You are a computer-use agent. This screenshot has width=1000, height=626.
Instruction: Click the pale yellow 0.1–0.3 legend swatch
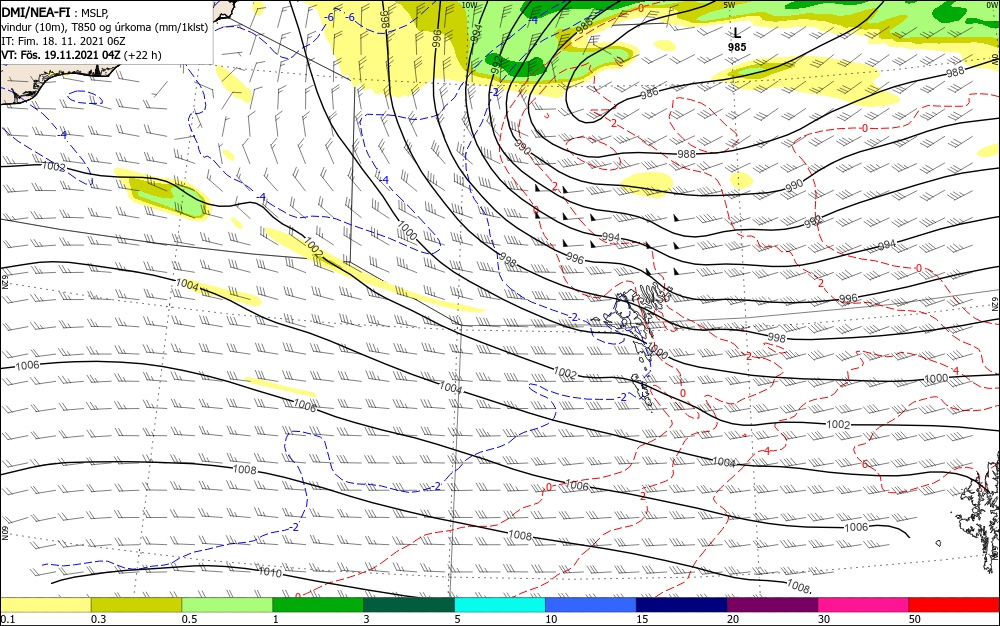(45, 605)
